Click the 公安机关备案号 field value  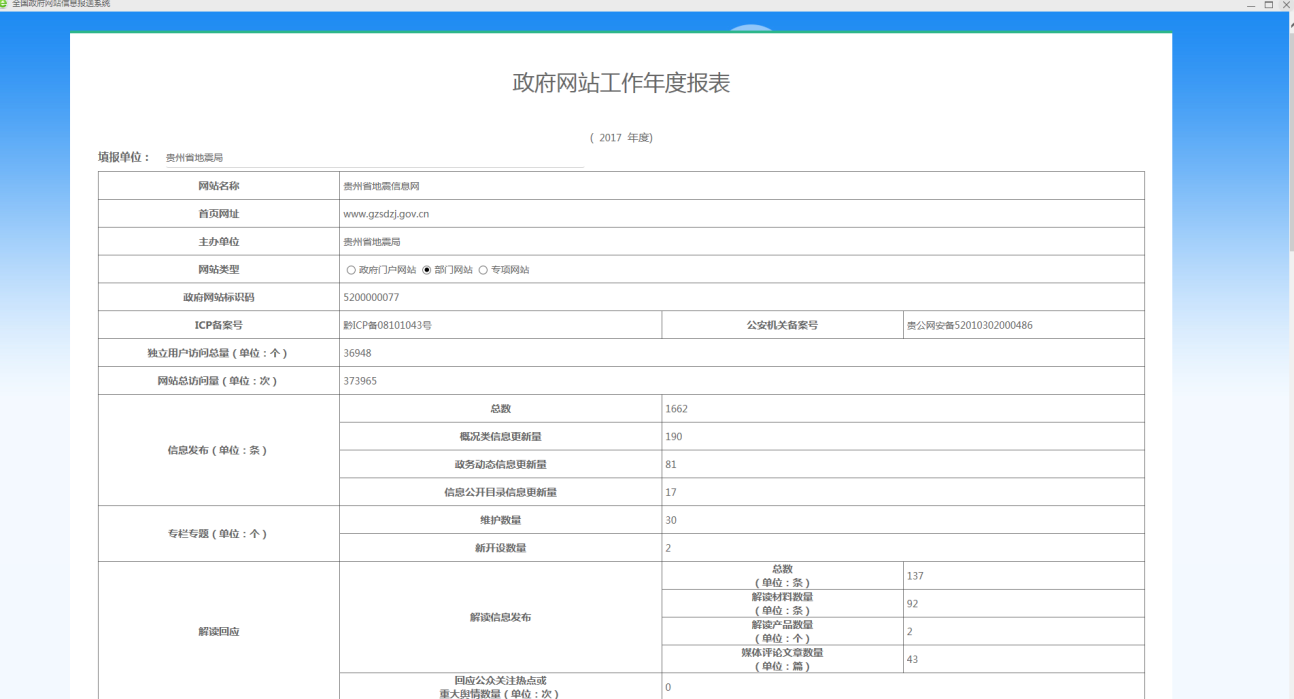pos(1023,325)
